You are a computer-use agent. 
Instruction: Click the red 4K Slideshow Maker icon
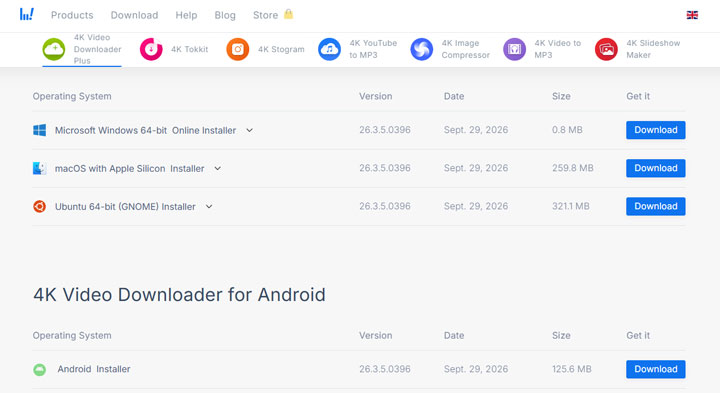606,49
